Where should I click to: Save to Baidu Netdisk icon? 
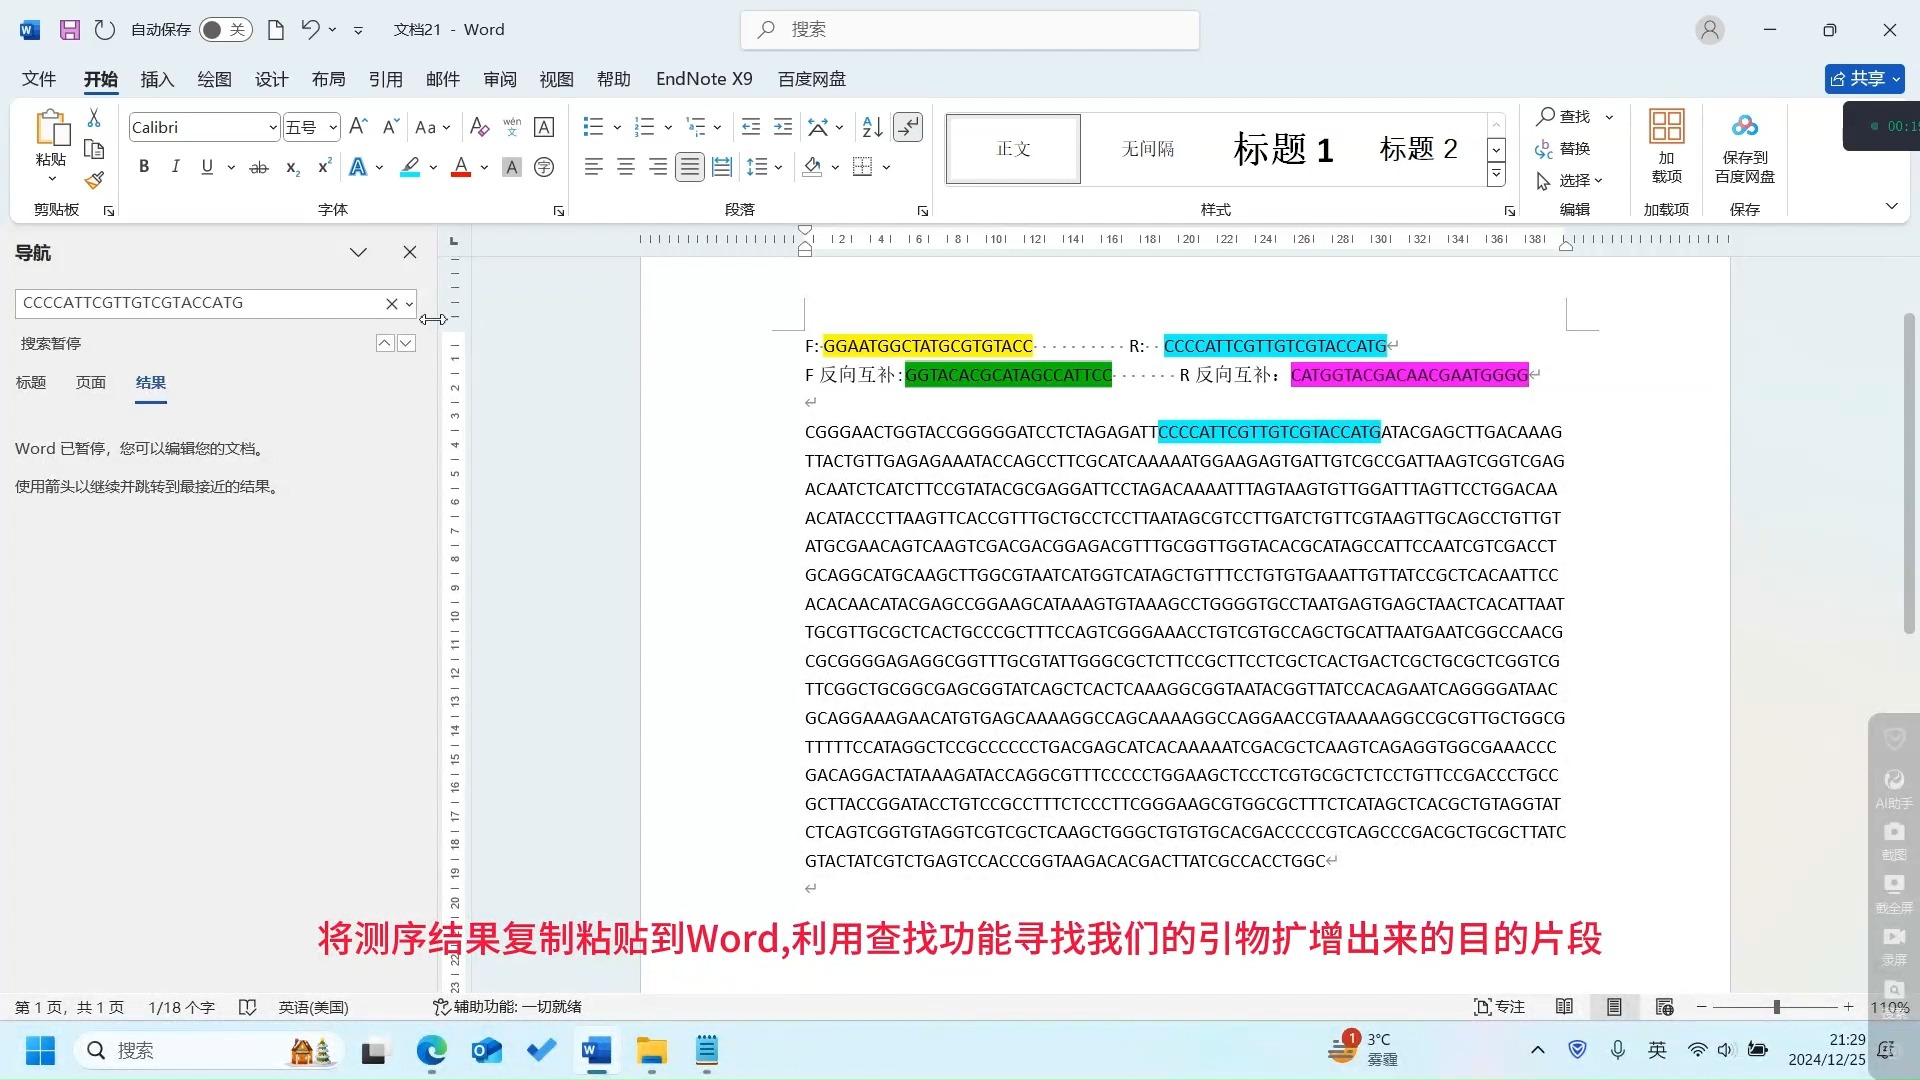click(1745, 146)
